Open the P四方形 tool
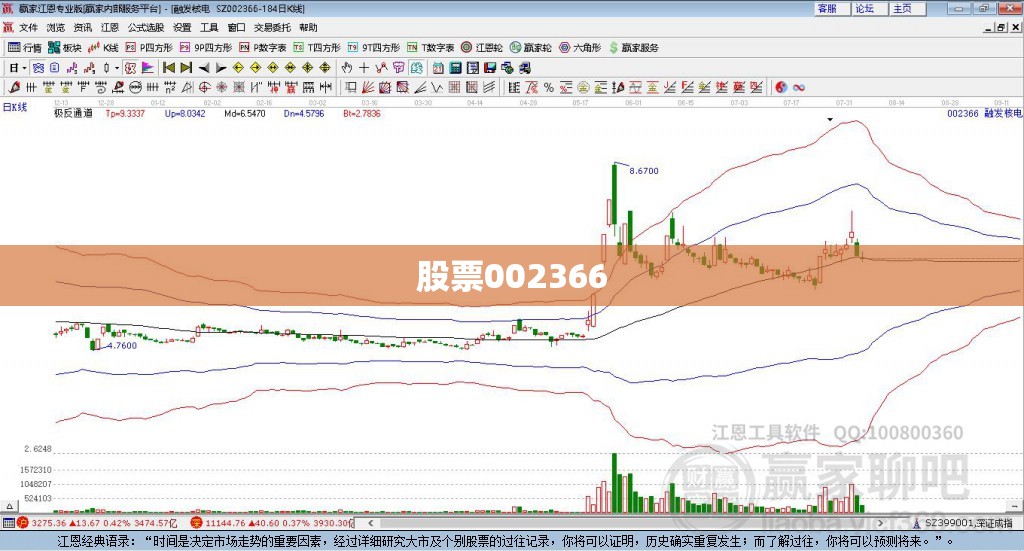 pyautogui.click(x=149, y=48)
